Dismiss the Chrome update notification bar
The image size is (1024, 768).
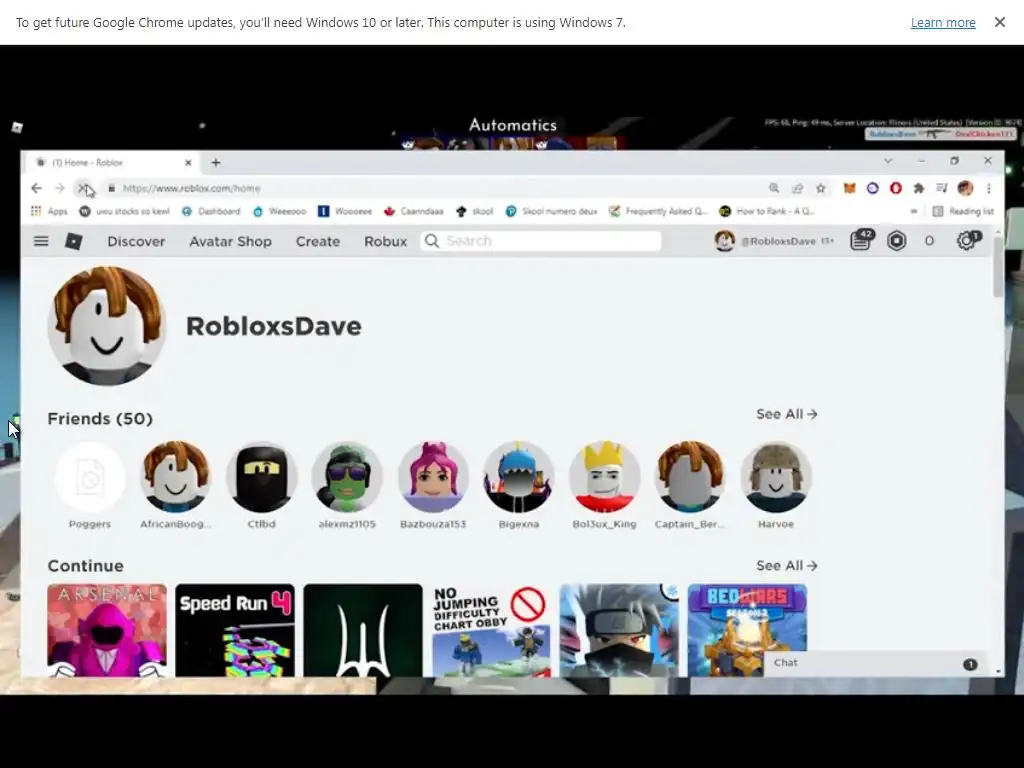click(999, 22)
